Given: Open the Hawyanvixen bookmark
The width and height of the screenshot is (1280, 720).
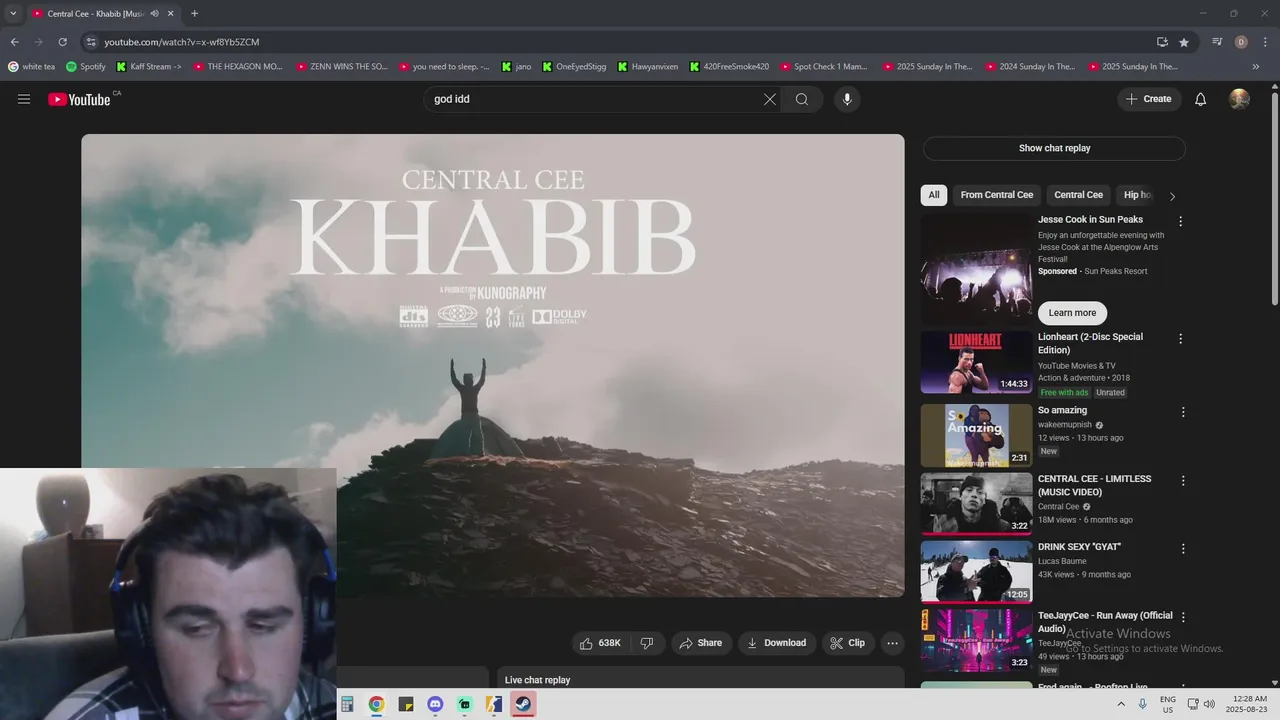Looking at the screenshot, I should coord(647,67).
